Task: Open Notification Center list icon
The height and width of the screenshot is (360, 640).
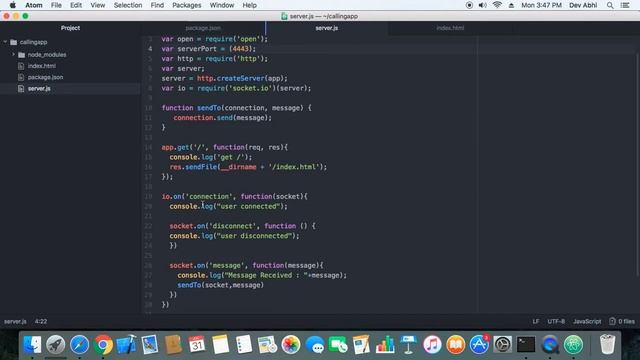Action: [625, 5]
